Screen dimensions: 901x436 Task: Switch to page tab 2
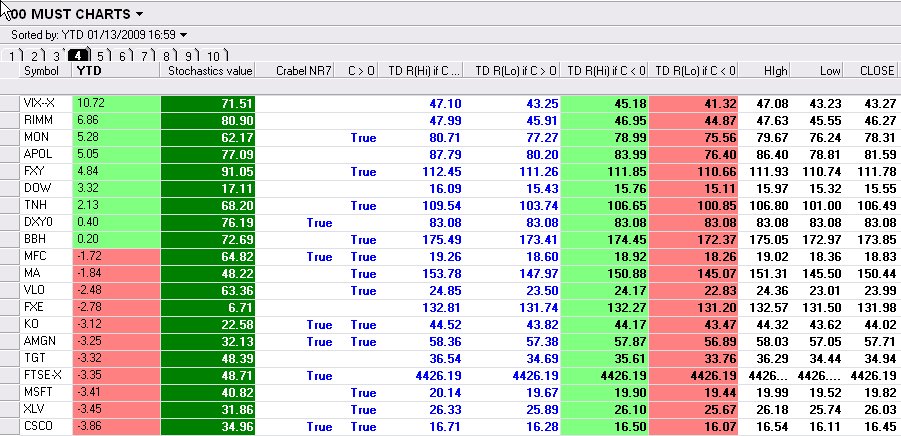pos(34,56)
